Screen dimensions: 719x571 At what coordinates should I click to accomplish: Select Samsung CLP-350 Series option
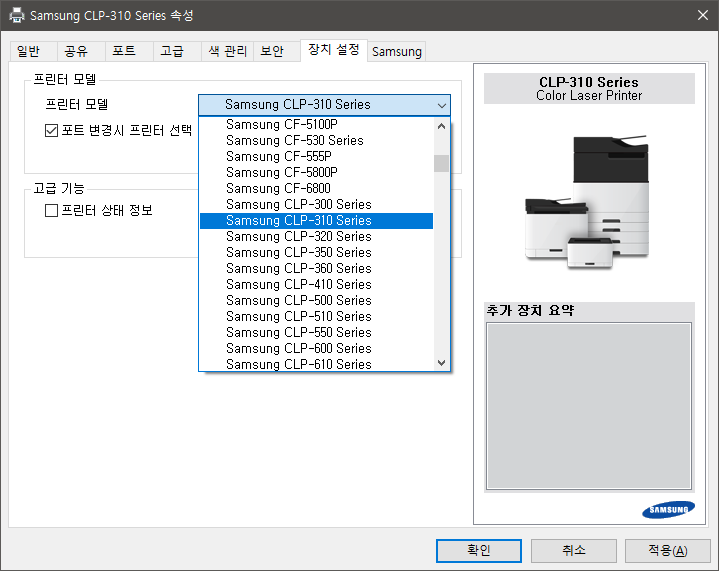click(x=316, y=253)
